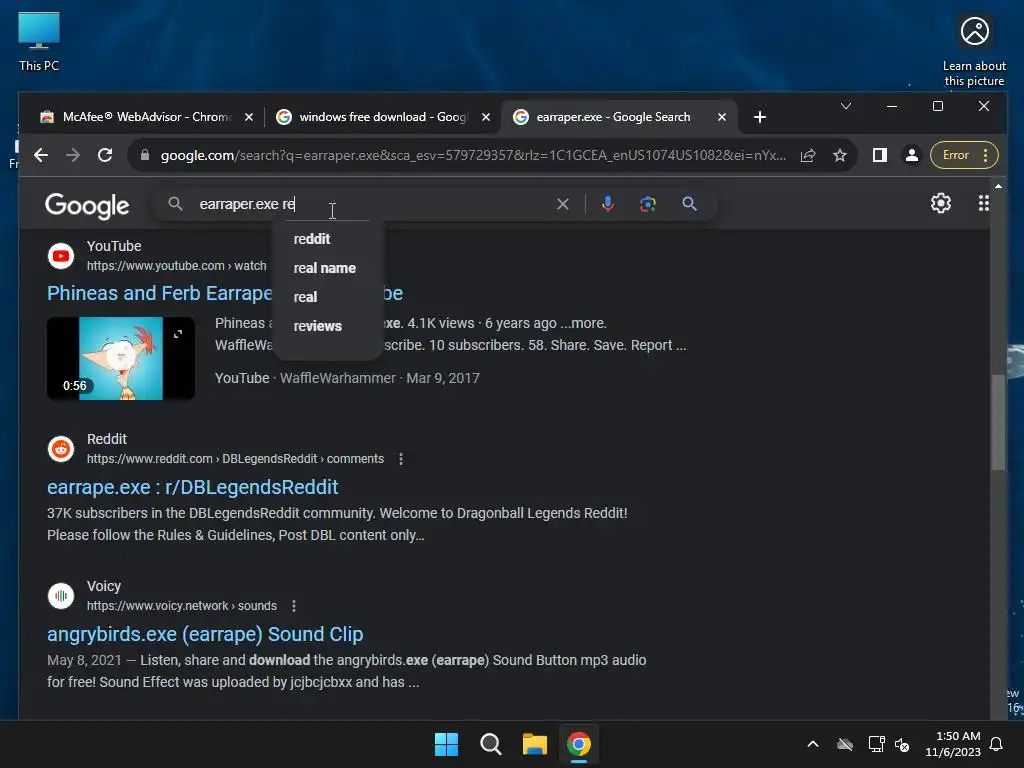Image resolution: width=1024 pixels, height=768 pixels.
Task: Open the Windows Start menu
Action: (447, 744)
